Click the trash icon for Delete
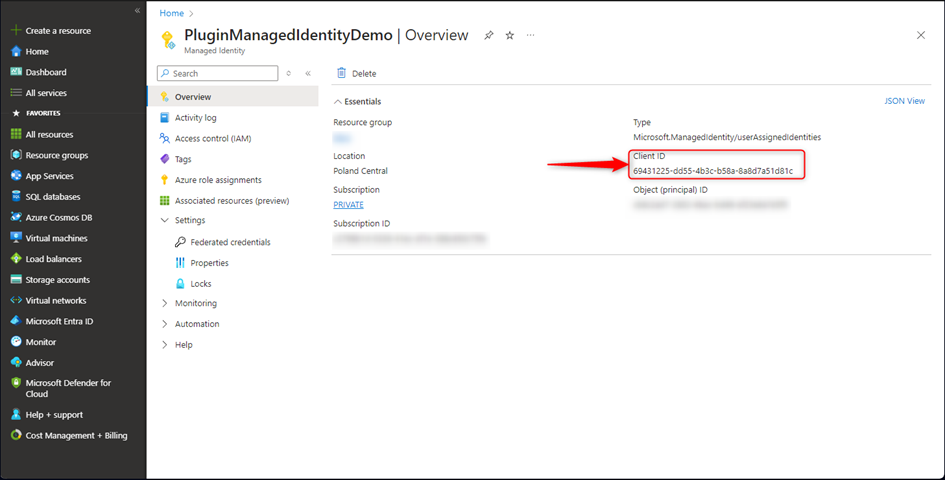 pos(342,73)
